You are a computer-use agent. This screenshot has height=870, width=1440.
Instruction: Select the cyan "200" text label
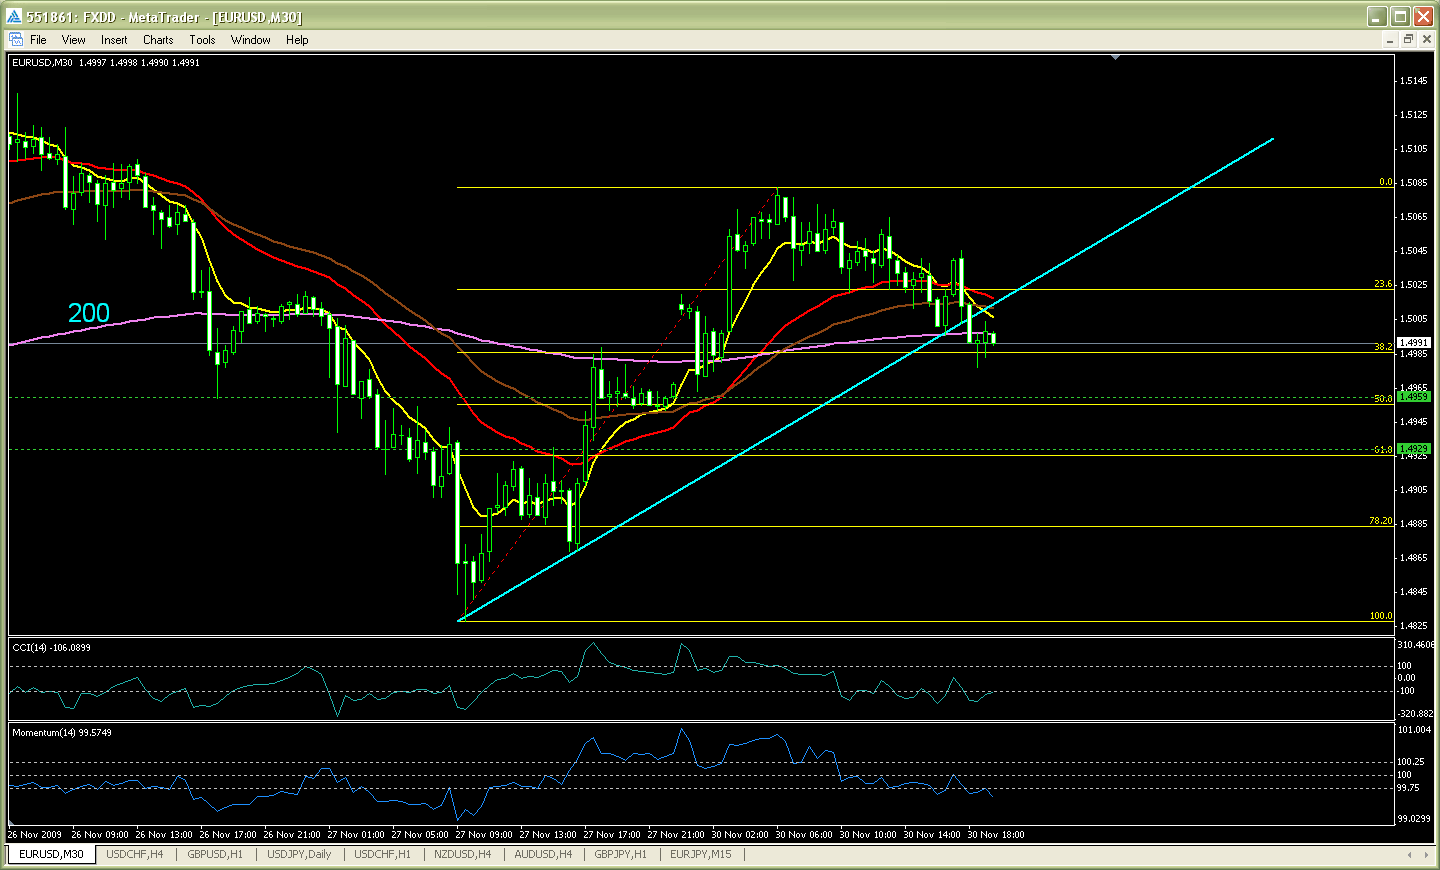coord(88,313)
